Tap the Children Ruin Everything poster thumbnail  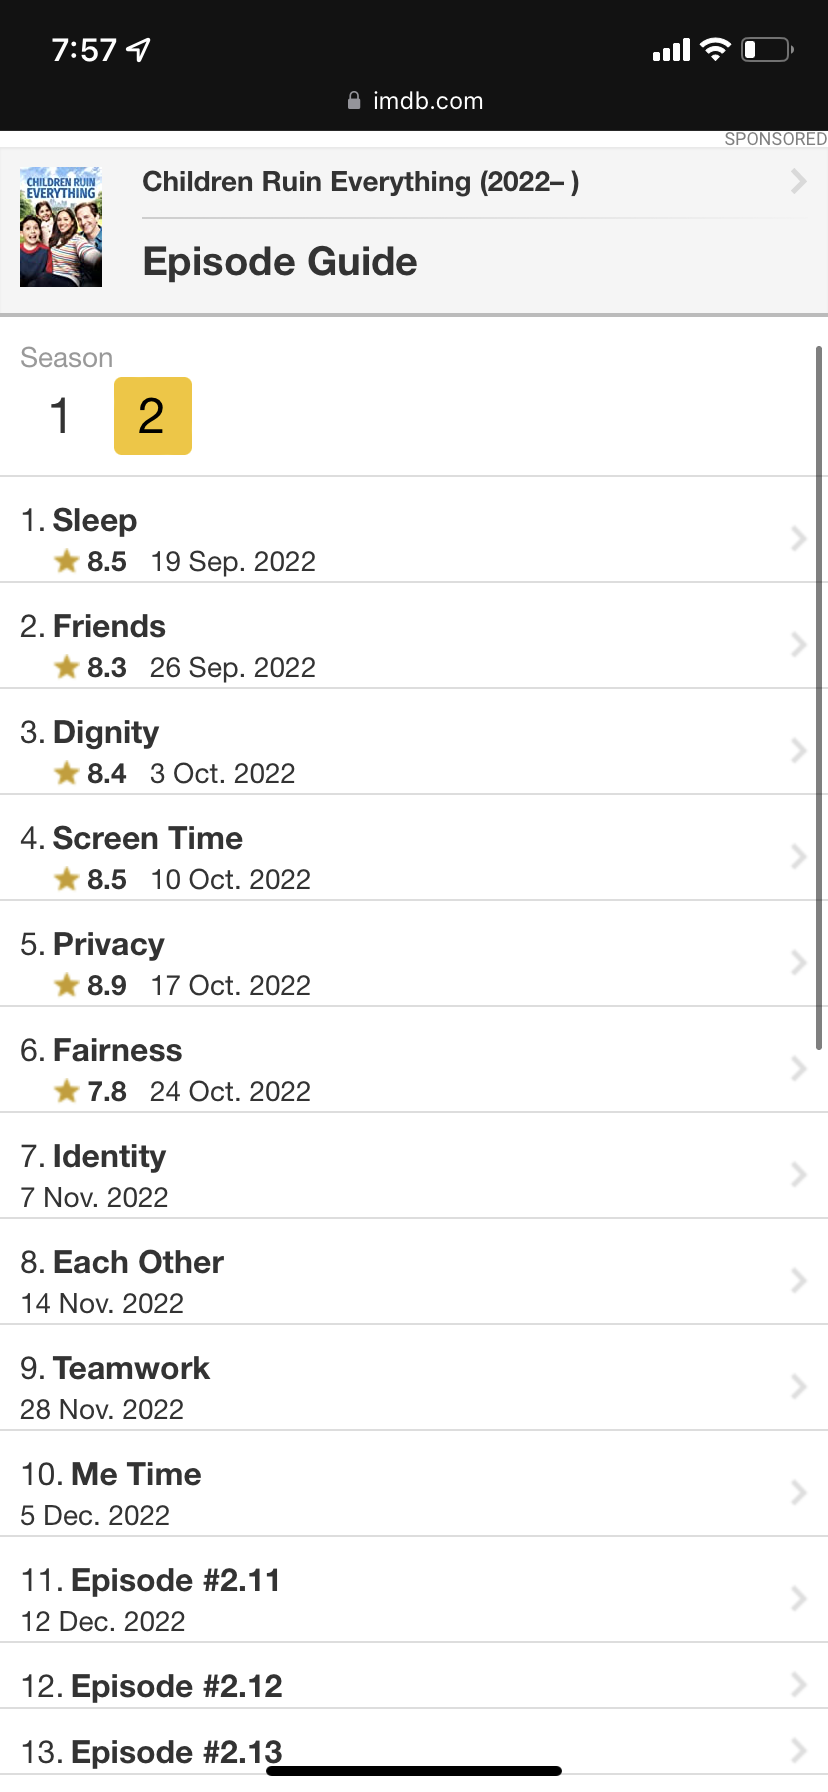[x=61, y=227]
